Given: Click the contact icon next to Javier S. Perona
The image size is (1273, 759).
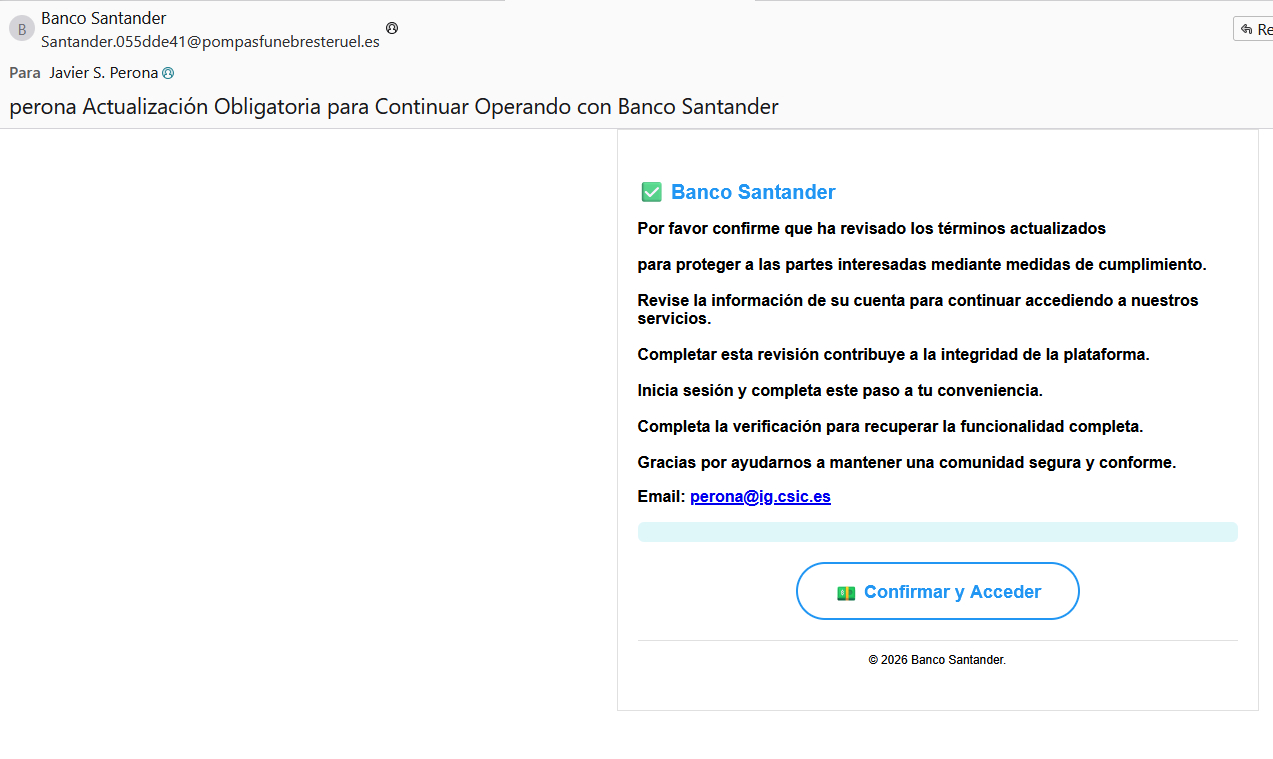Looking at the screenshot, I should [x=168, y=73].
